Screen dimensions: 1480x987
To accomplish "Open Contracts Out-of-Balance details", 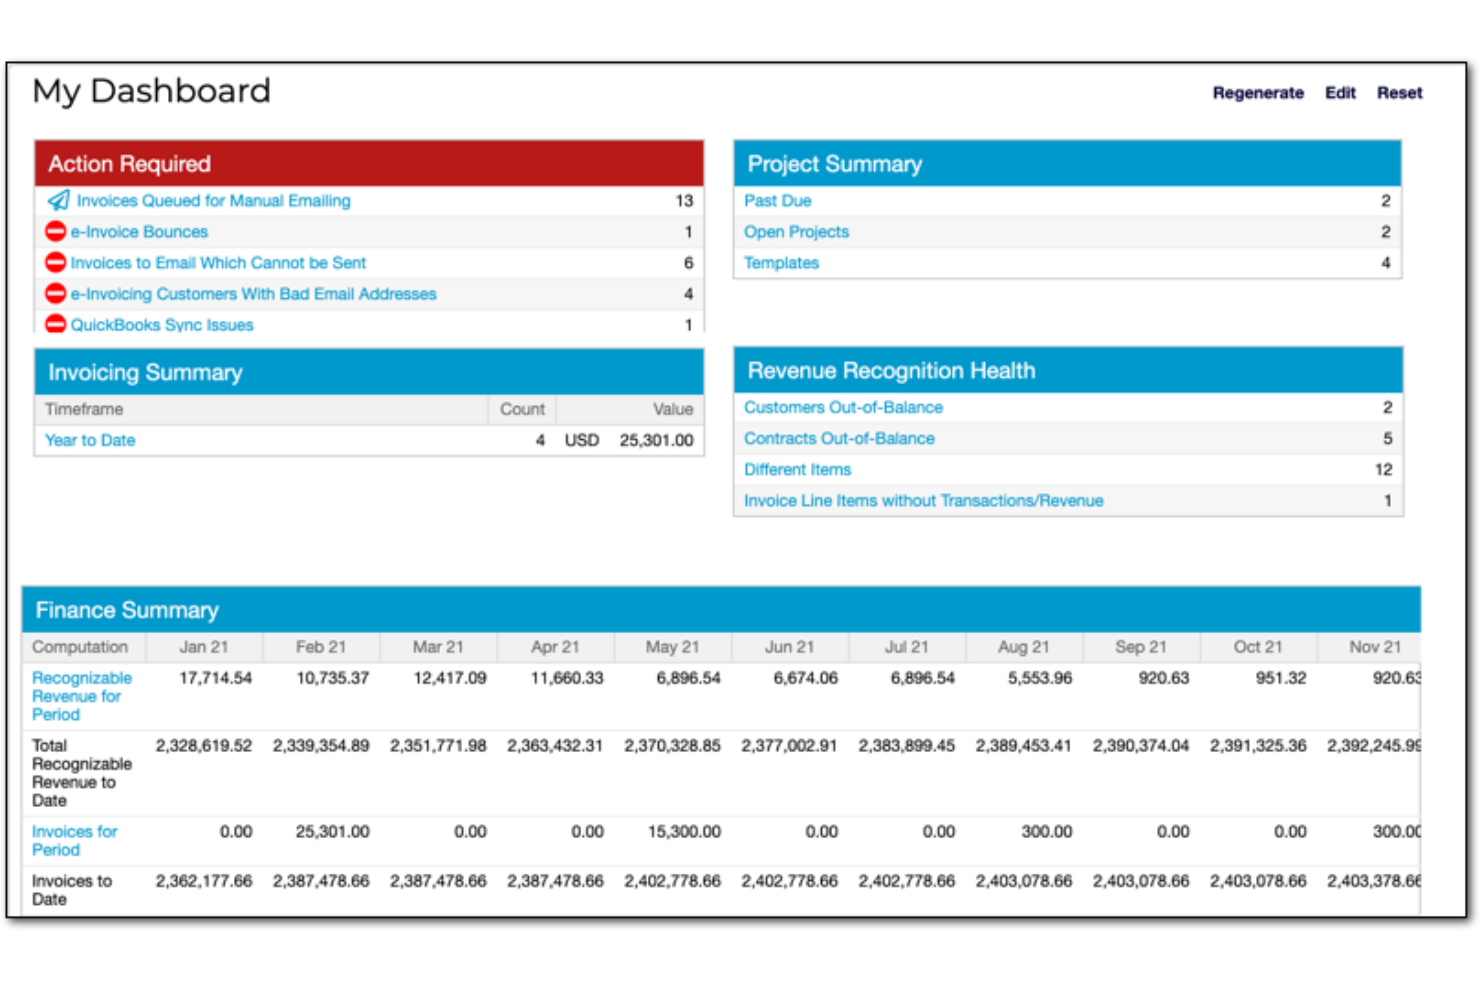I will pos(839,438).
